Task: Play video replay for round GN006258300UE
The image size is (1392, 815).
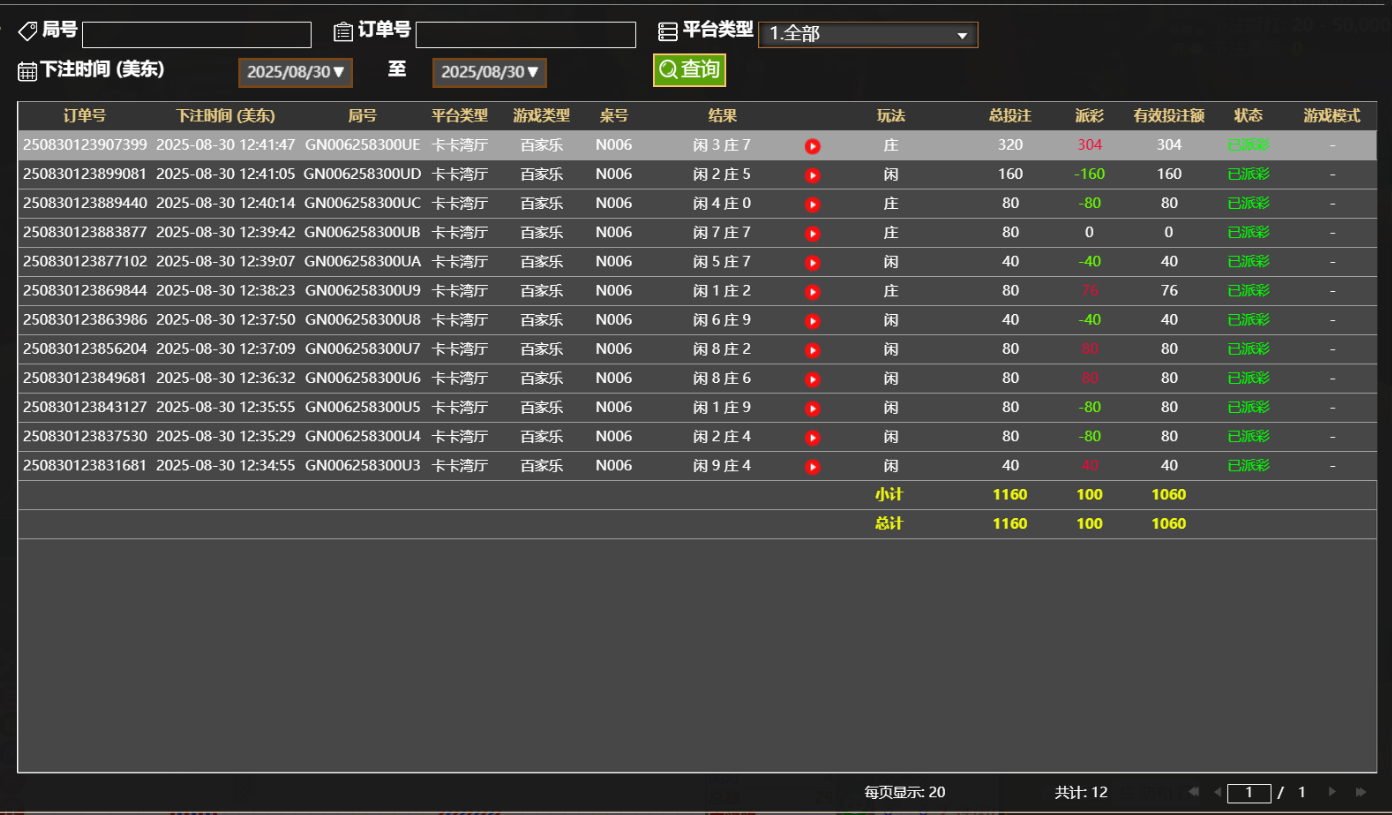Action: tap(812, 146)
